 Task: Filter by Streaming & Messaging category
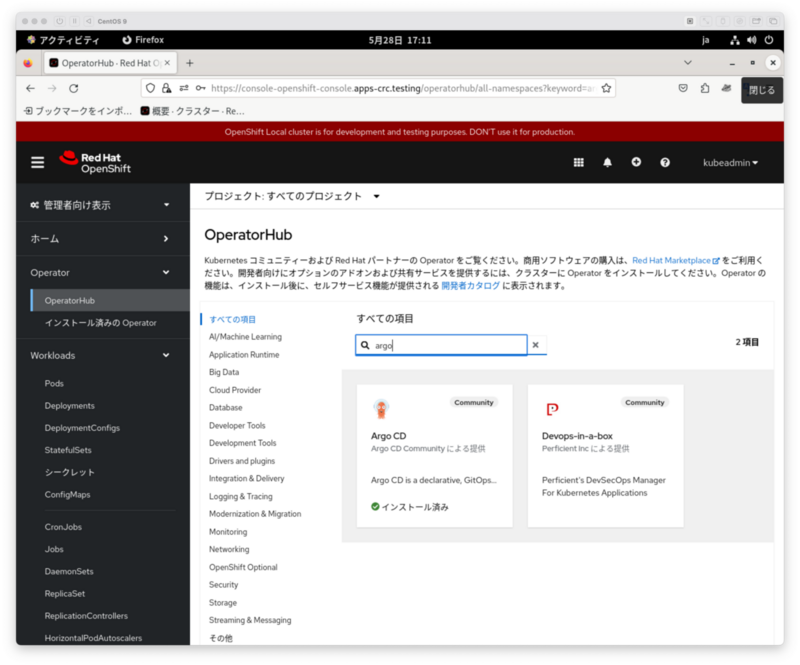coord(250,620)
